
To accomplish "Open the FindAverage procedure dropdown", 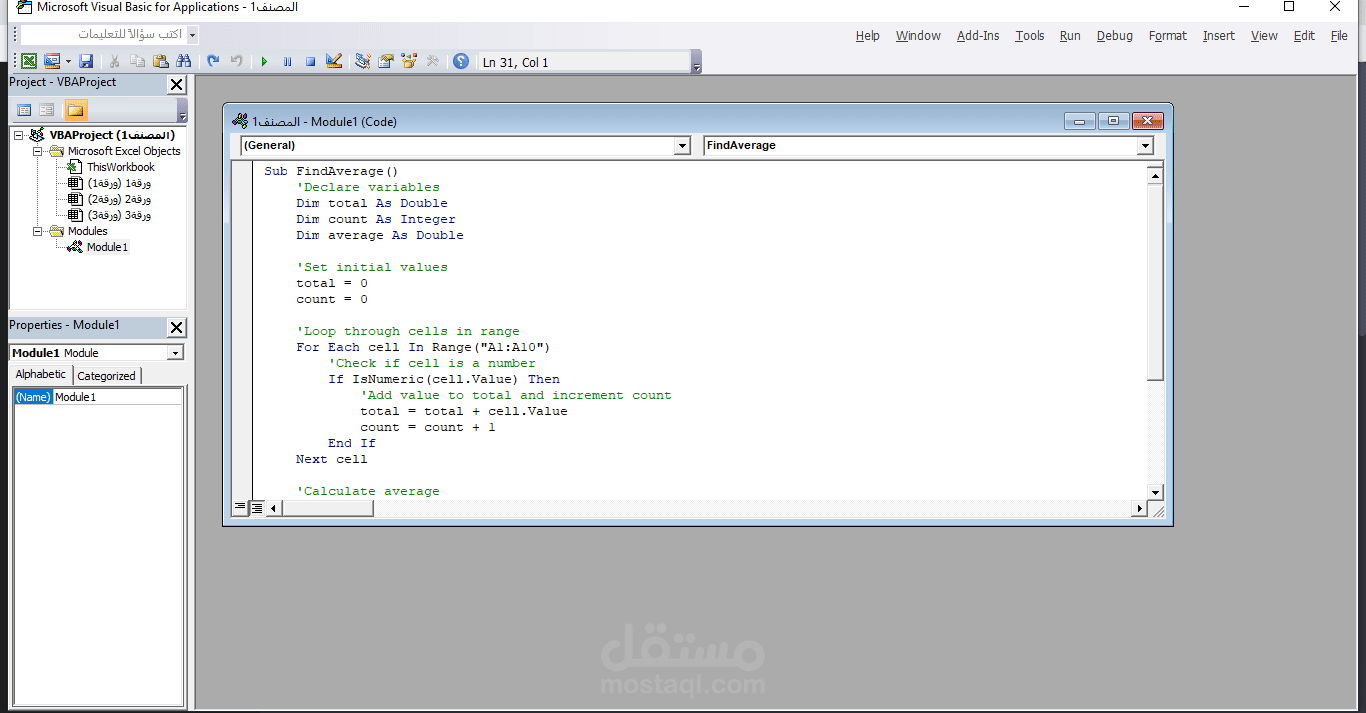I will pos(1145,146).
